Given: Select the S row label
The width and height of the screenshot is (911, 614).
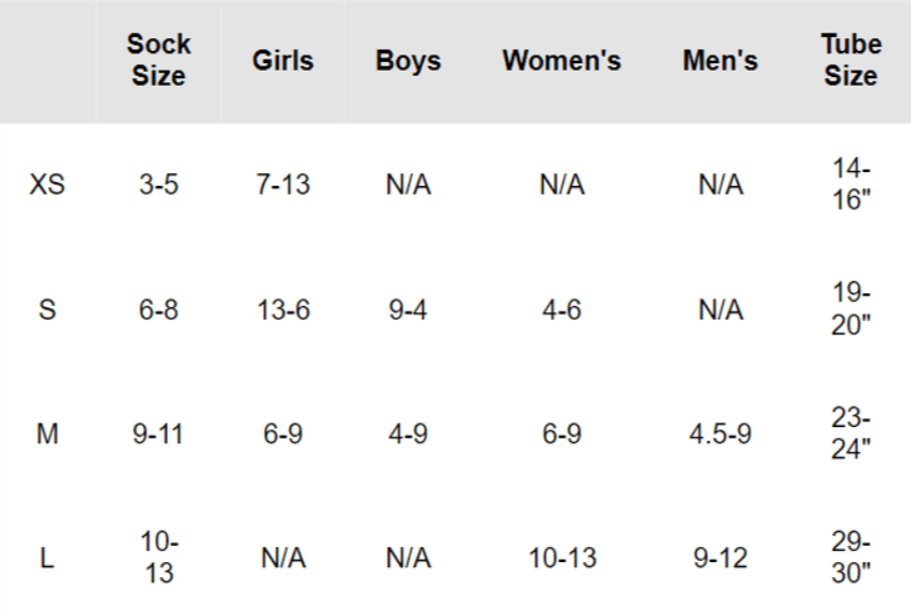Looking at the screenshot, I should point(47,309).
